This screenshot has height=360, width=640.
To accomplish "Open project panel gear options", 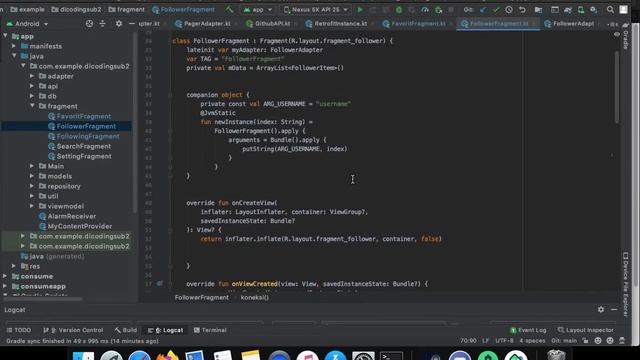I will (119, 24).
